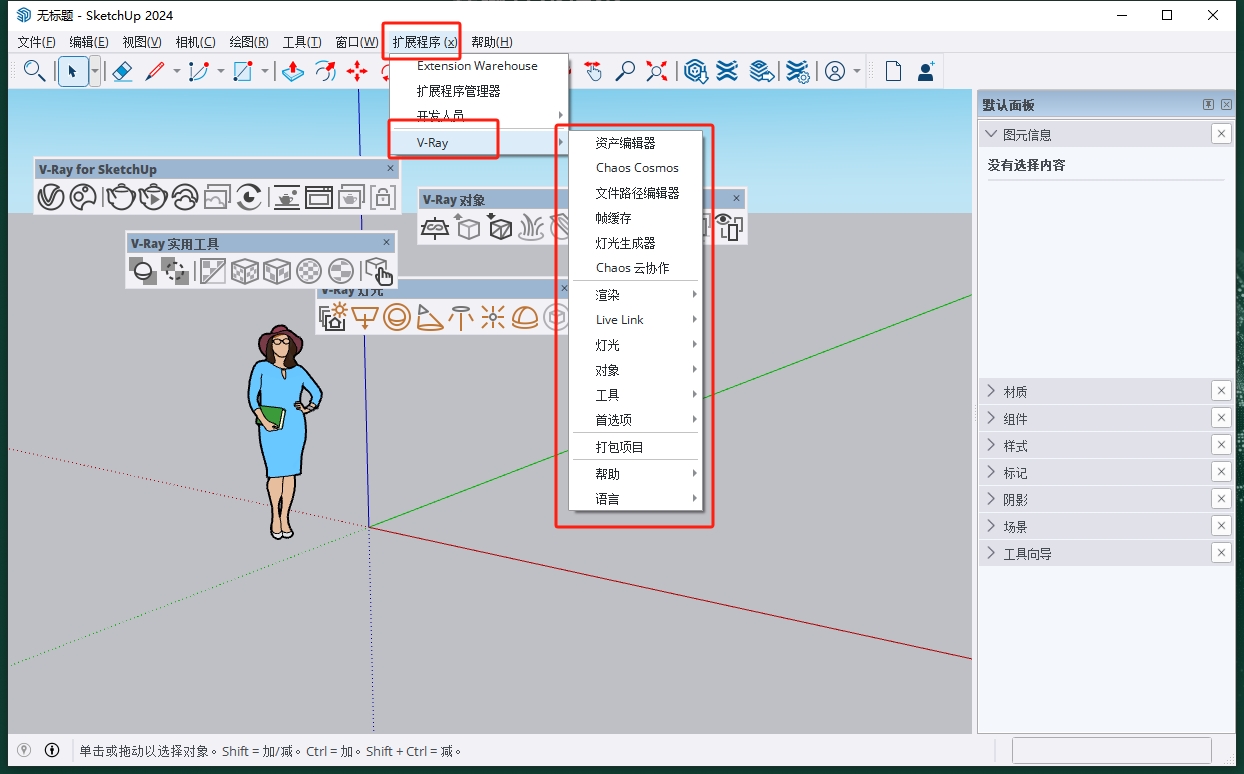Create a V-Ray sphere light
The width and height of the screenshot is (1244, 774).
click(397, 318)
